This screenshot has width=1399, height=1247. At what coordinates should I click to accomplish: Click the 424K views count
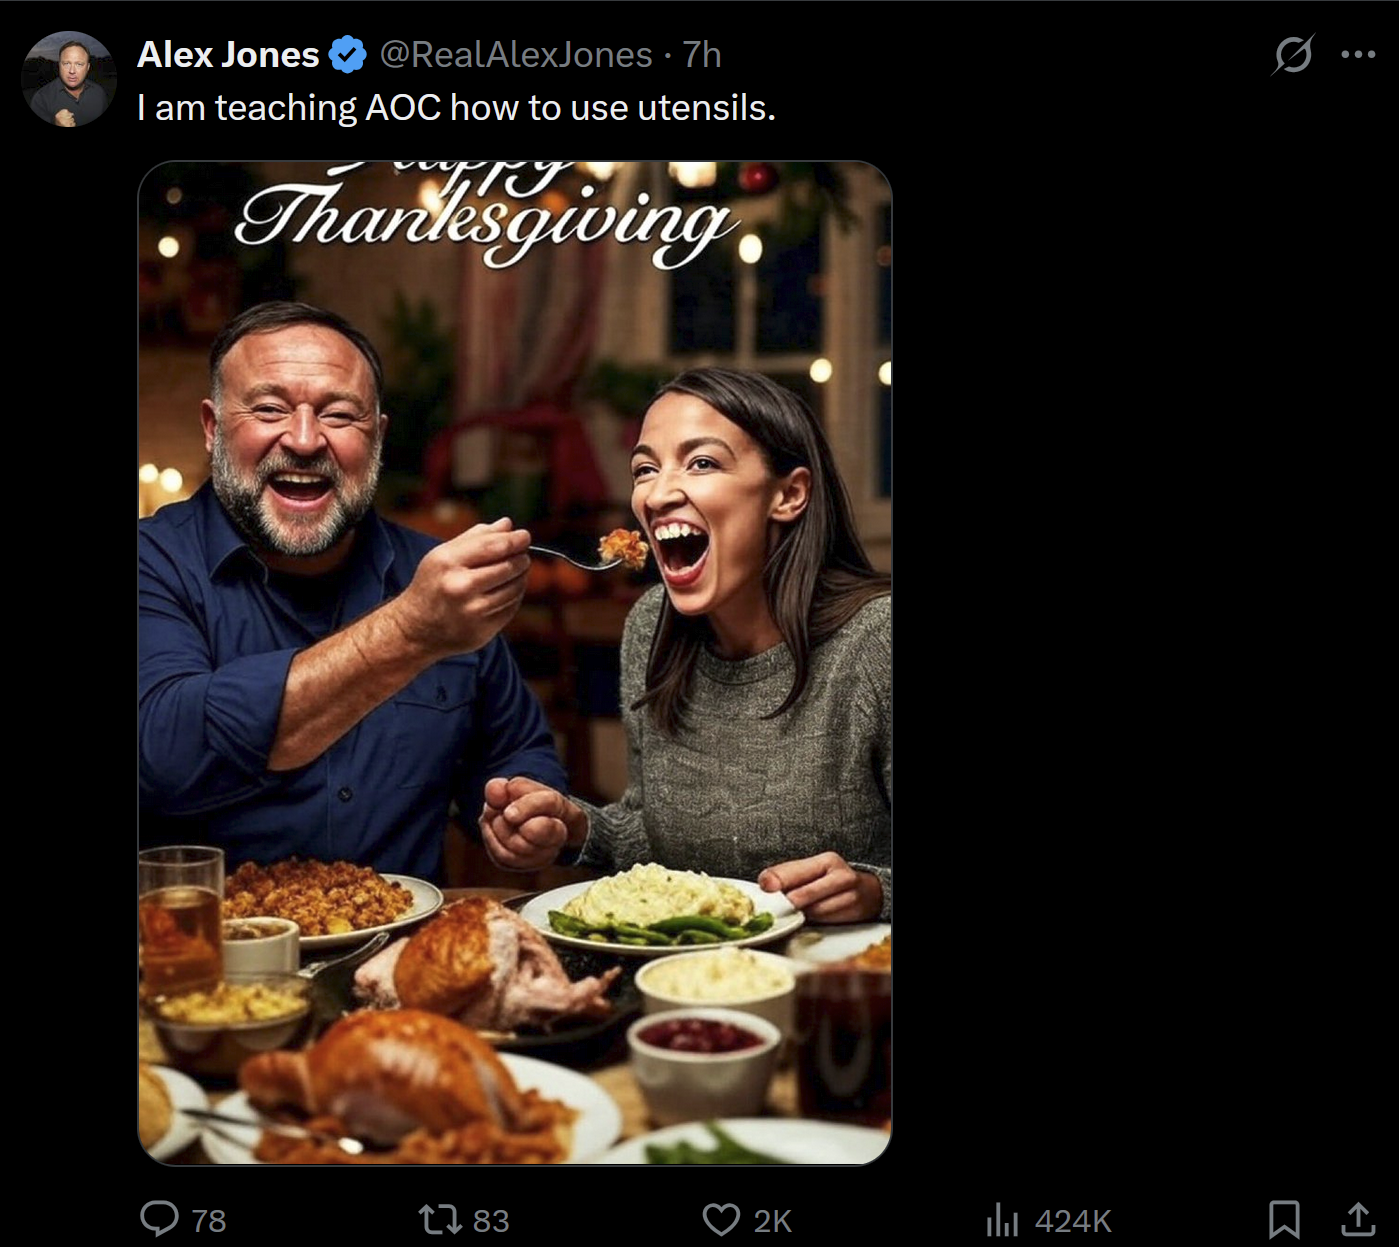(1073, 1221)
